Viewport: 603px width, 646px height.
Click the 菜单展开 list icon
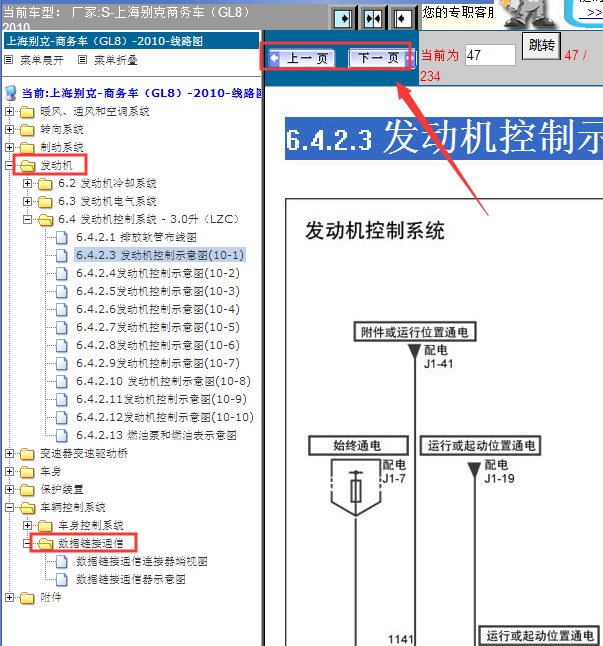9,60
